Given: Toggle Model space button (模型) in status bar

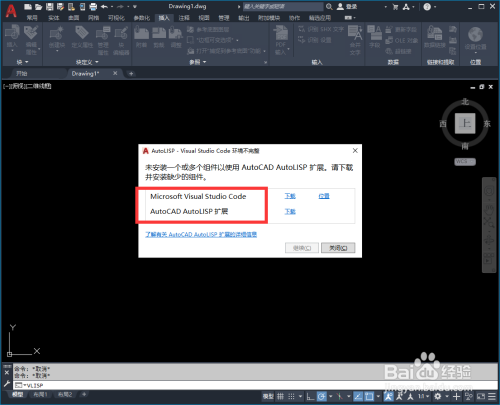Looking at the screenshot, I should (x=268, y=396).
